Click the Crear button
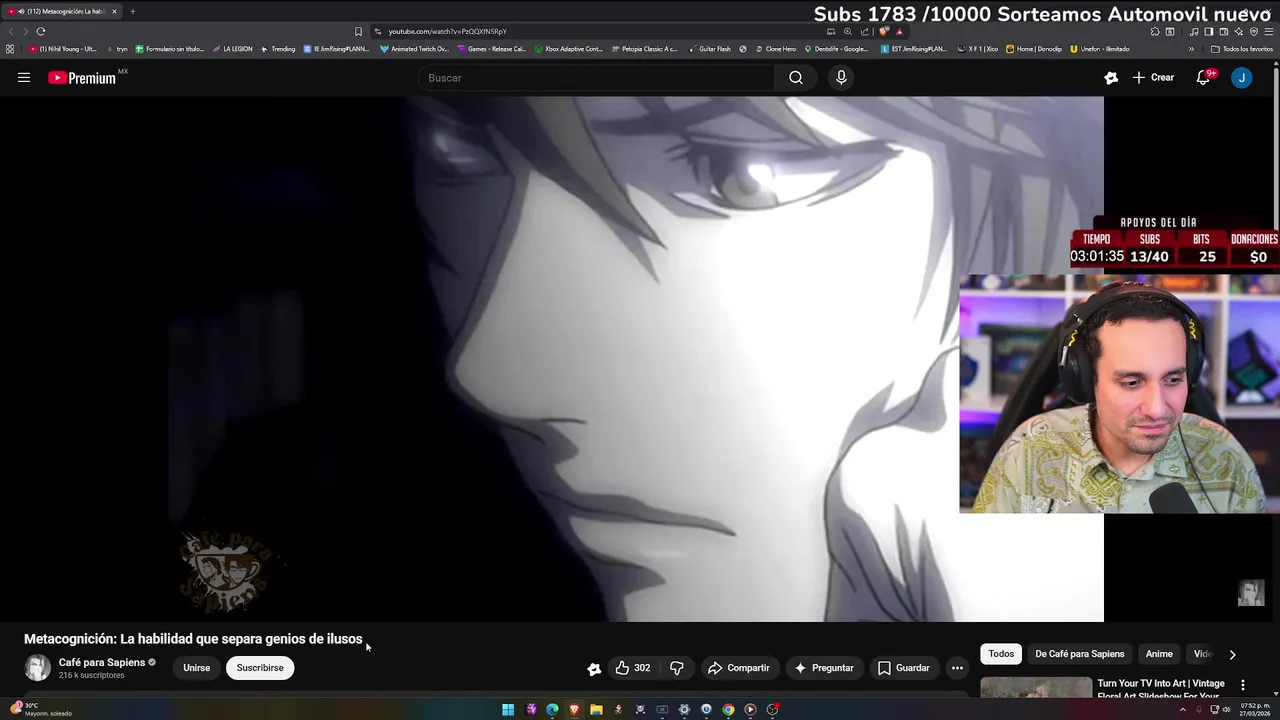 [1153, 77]
